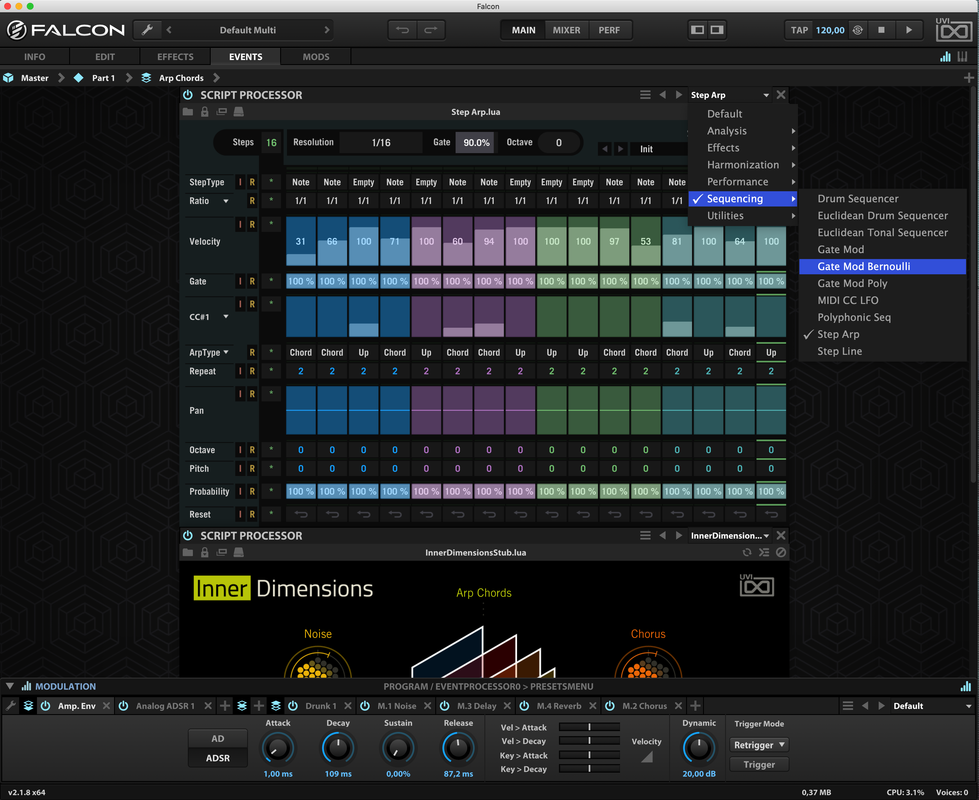Remove the Step Arp script processor
The height and width of the screenshot is (800, 979).
pos(781,95)
